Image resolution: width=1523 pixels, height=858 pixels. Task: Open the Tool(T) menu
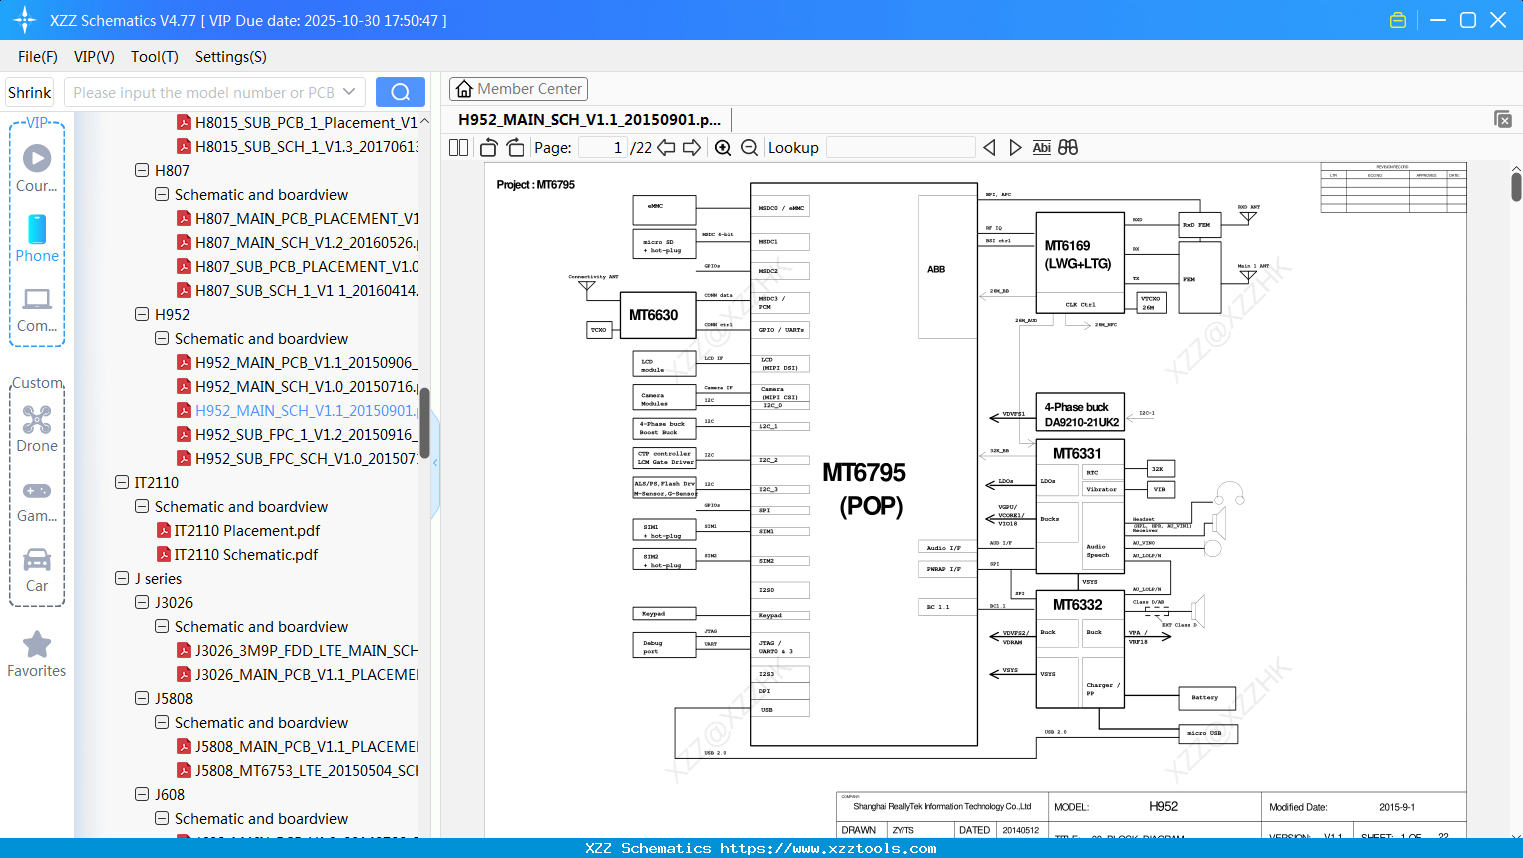(x=154, y=57)
